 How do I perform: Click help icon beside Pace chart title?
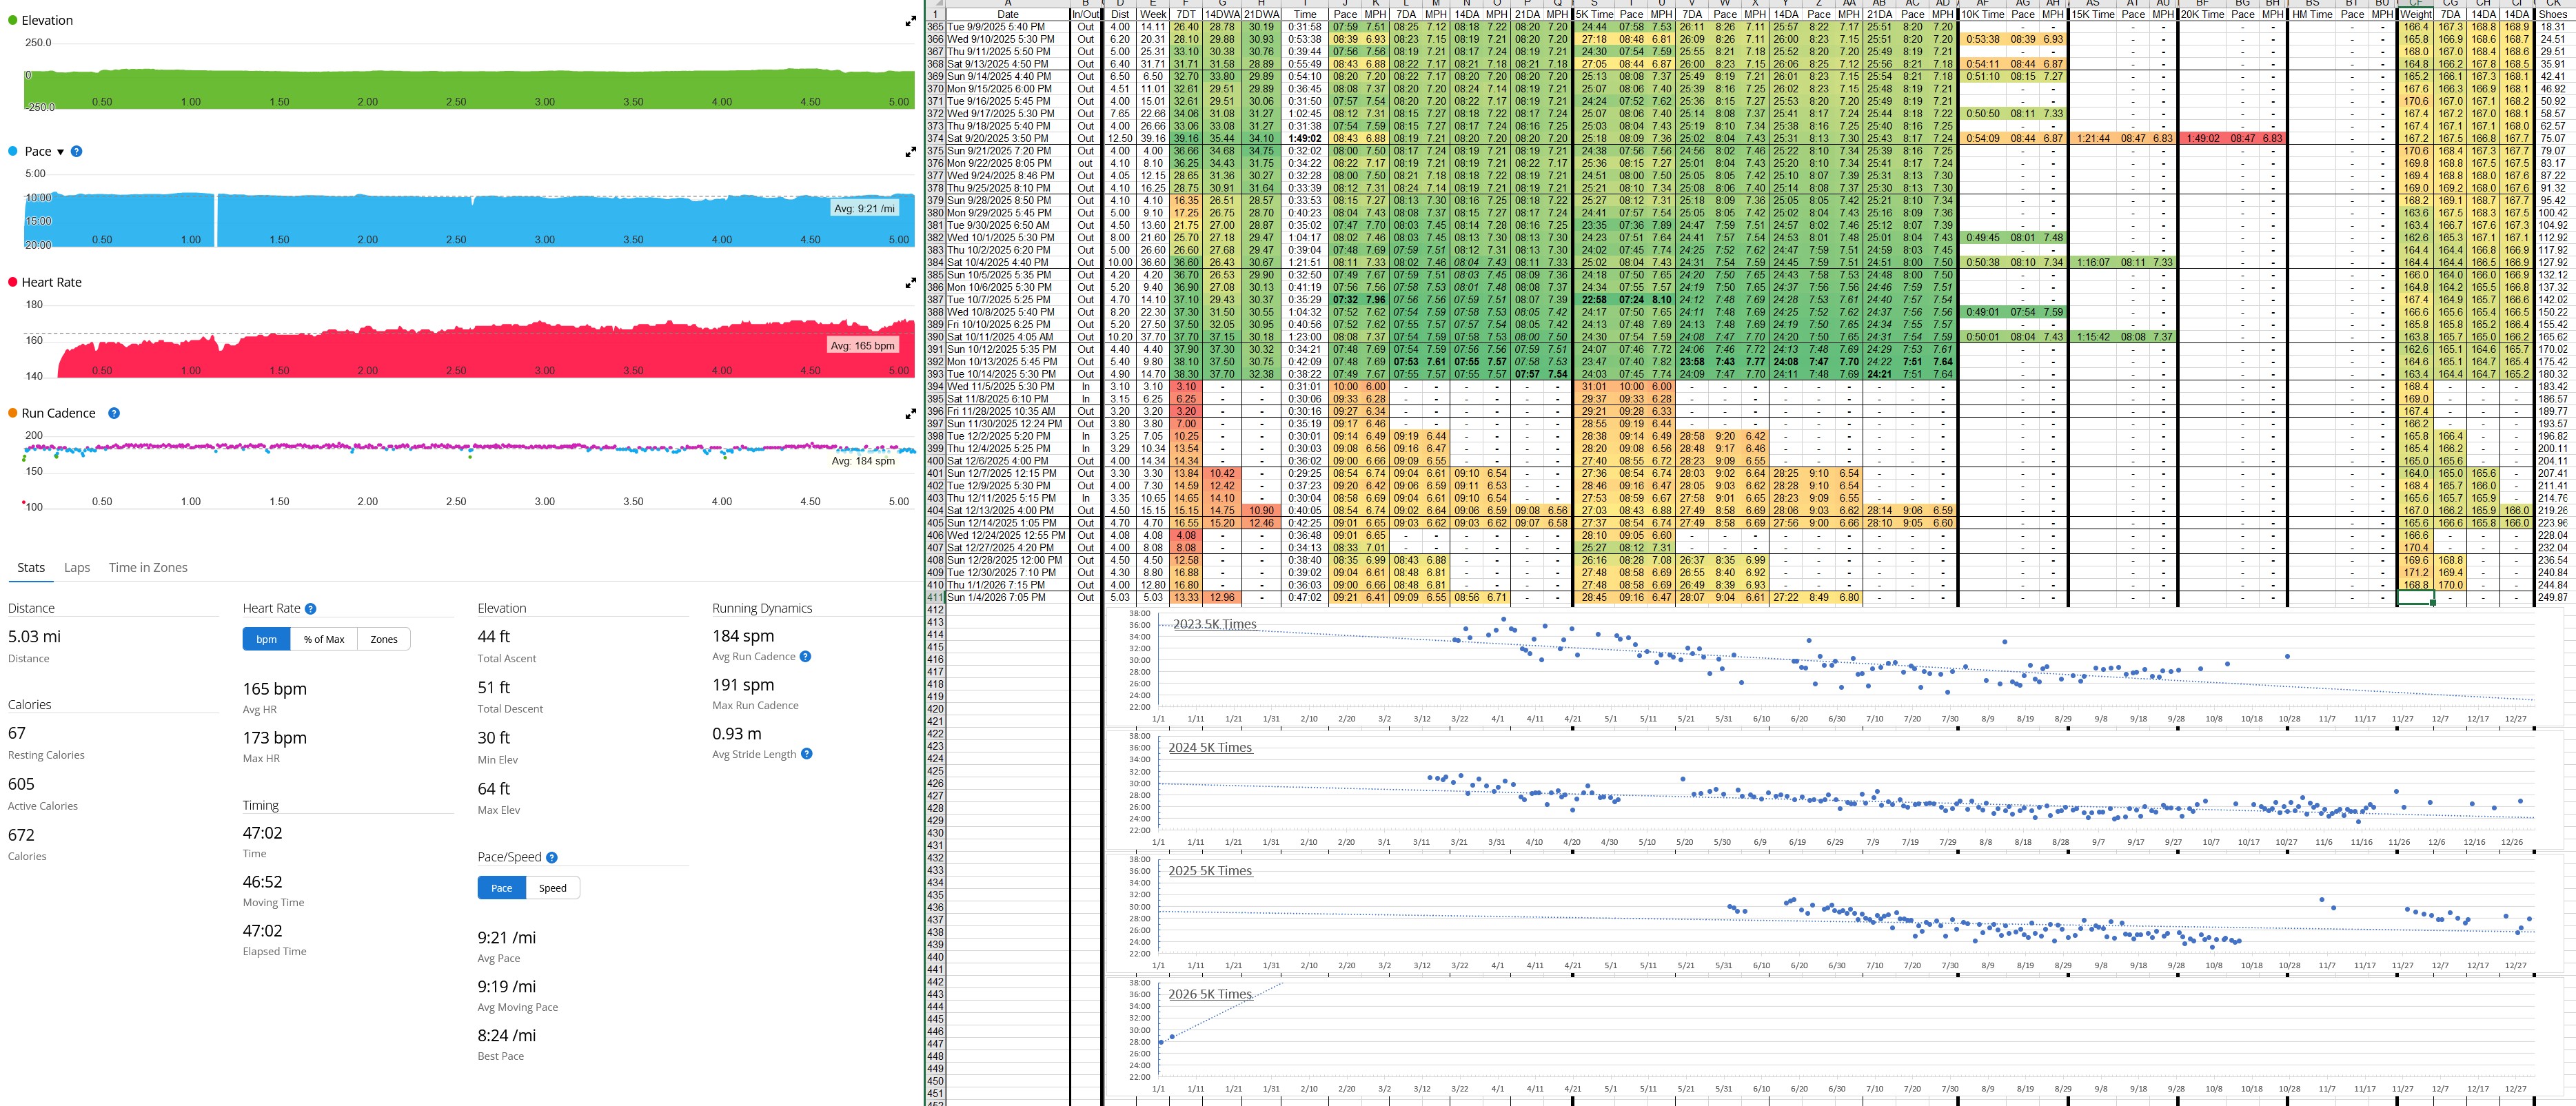pos(76,151)
